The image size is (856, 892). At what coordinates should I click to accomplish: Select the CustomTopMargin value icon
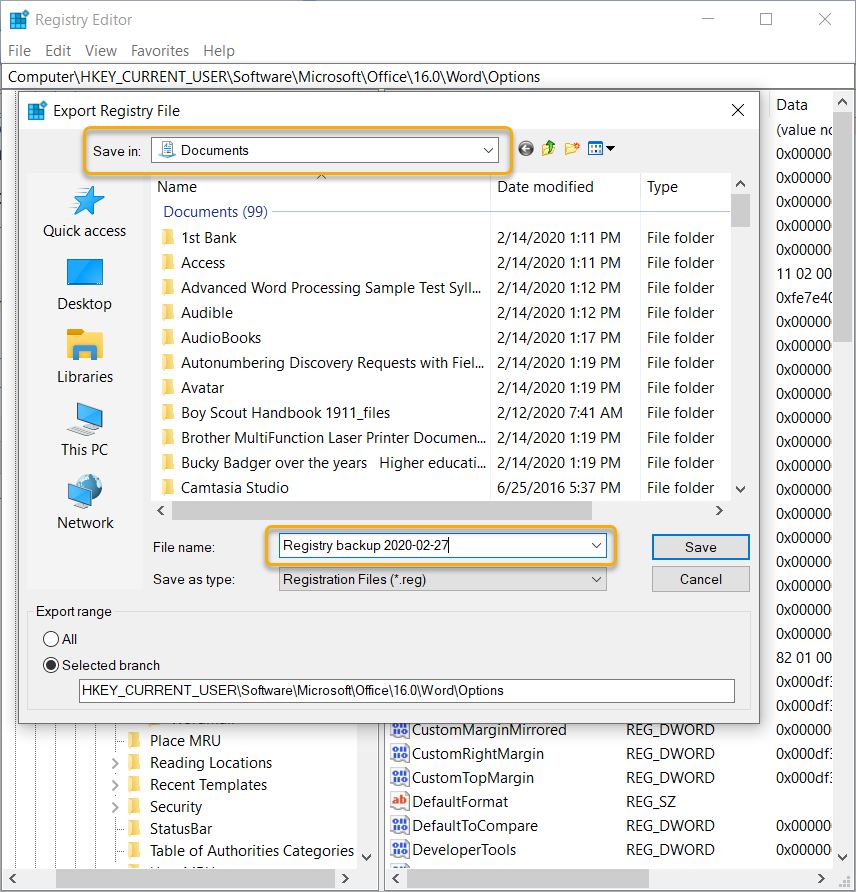click(x=399, y=777)
